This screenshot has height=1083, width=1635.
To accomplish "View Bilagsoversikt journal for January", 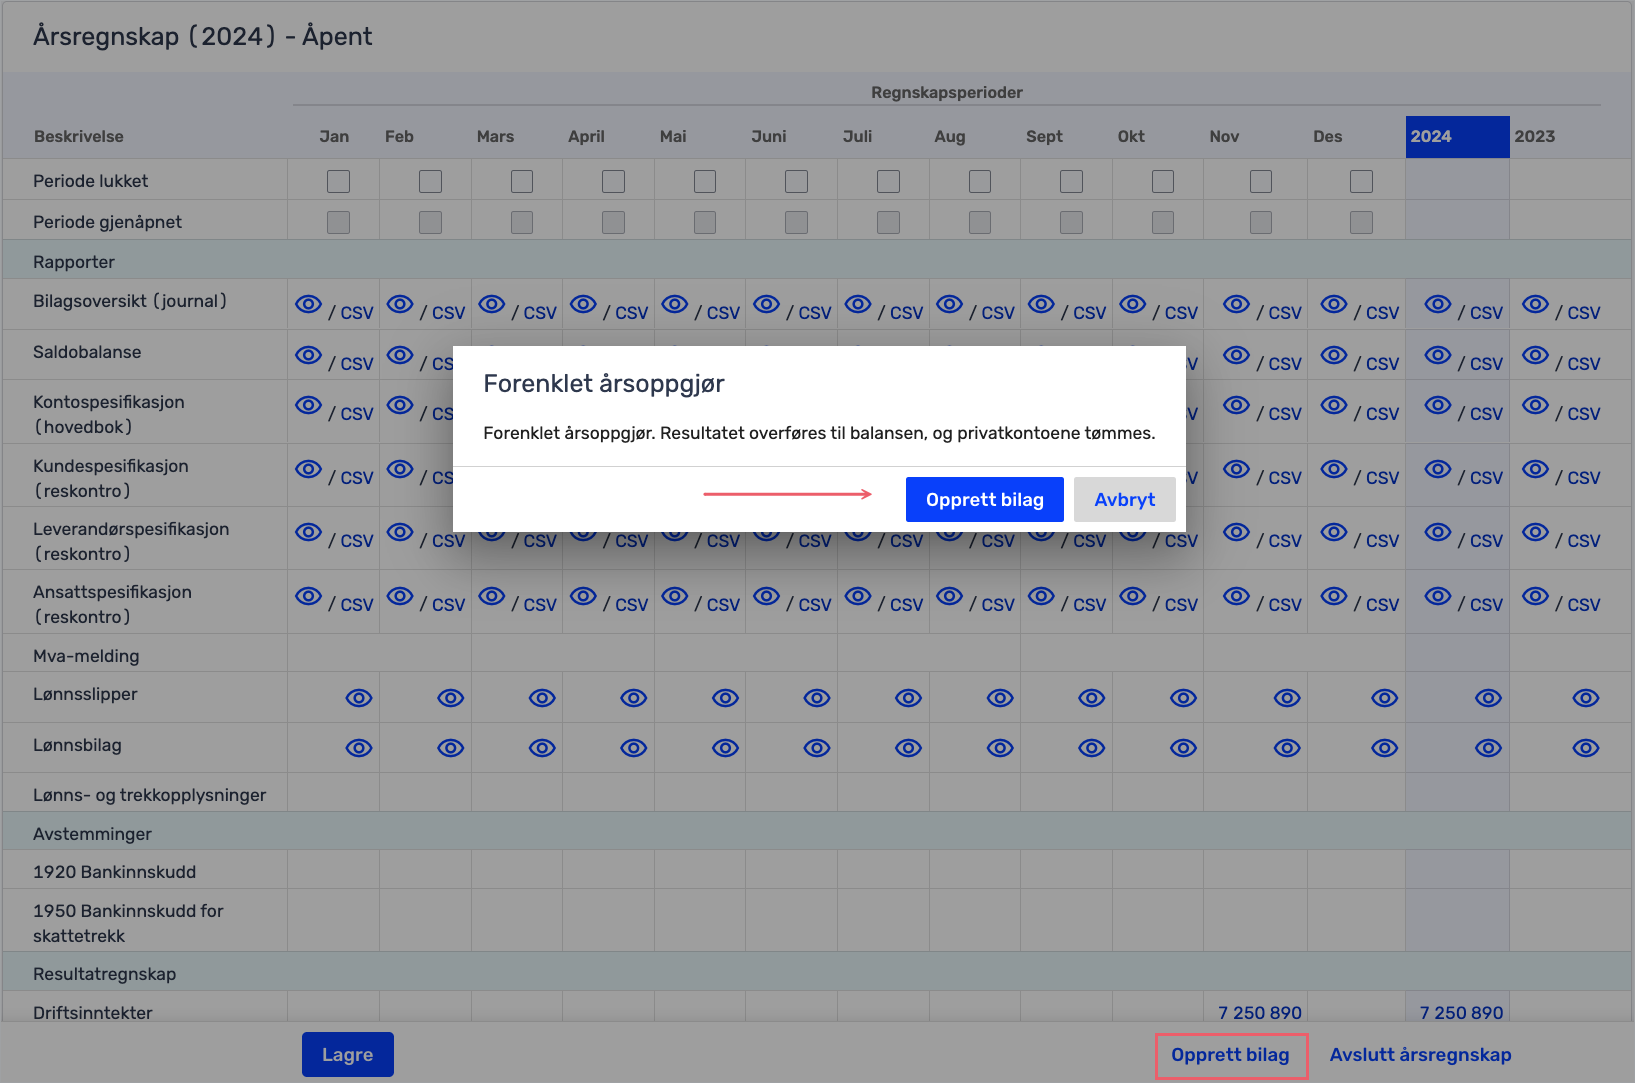I will point(308,305).
